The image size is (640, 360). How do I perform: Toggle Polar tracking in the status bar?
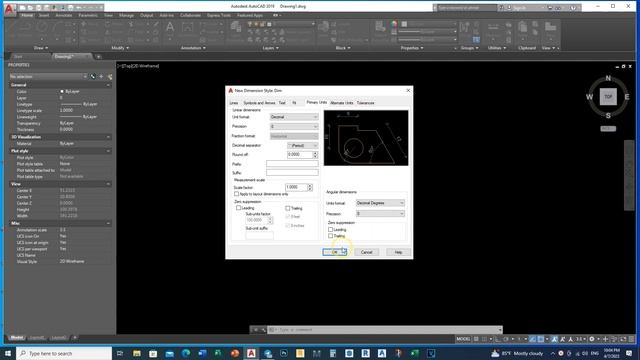506,339
